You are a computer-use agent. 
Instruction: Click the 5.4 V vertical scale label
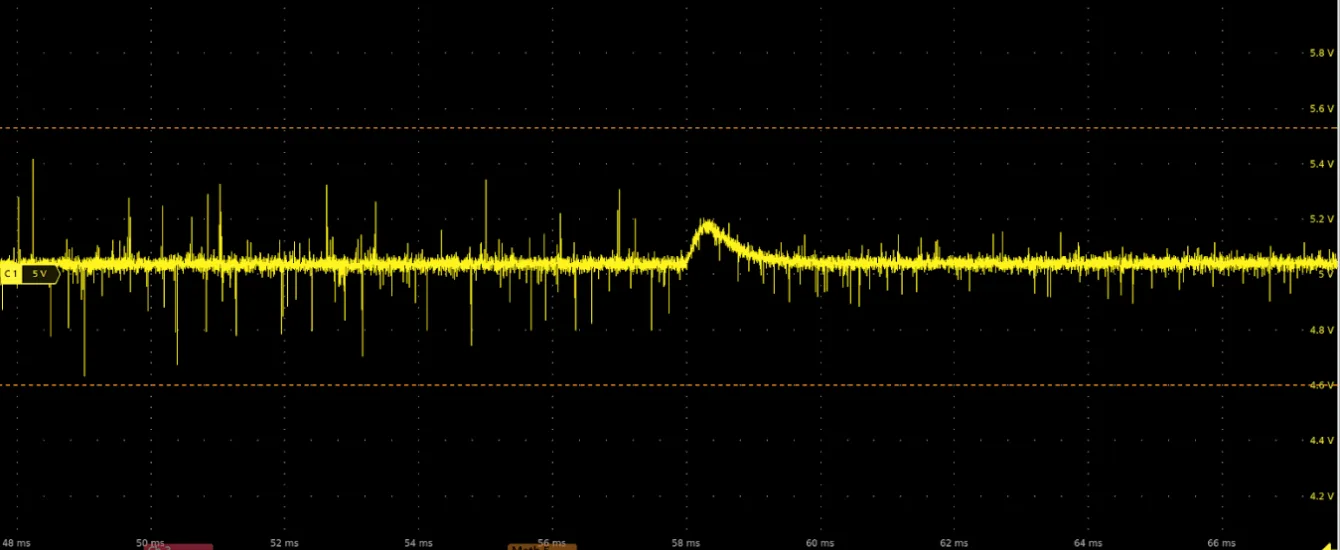[x=1321, y=164]
